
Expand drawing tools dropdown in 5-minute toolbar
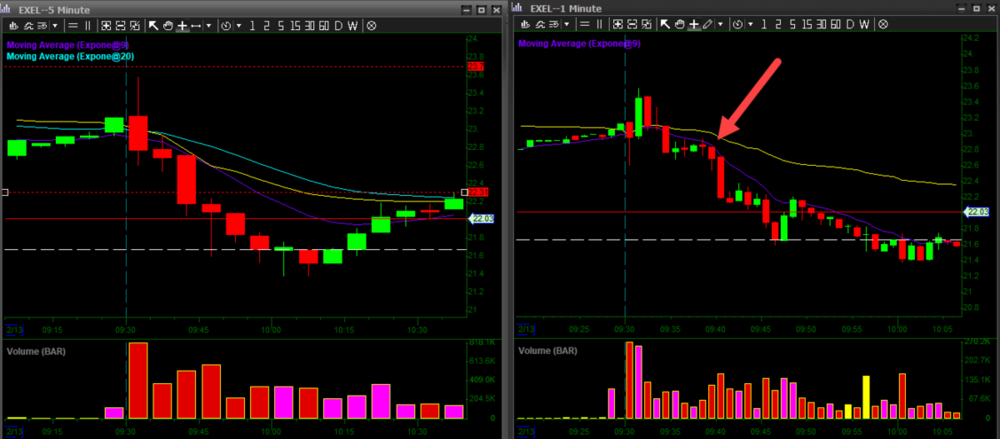pyautogui.click(x=209, y=25)
